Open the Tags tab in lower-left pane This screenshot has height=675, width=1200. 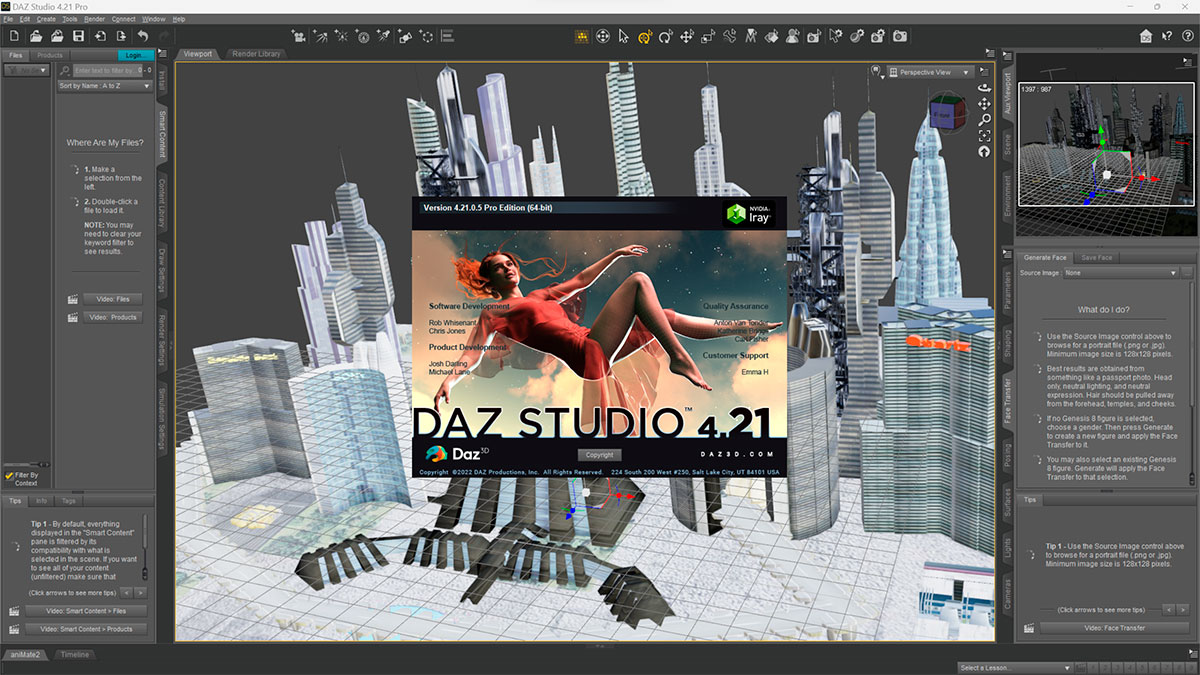[69, 500]
